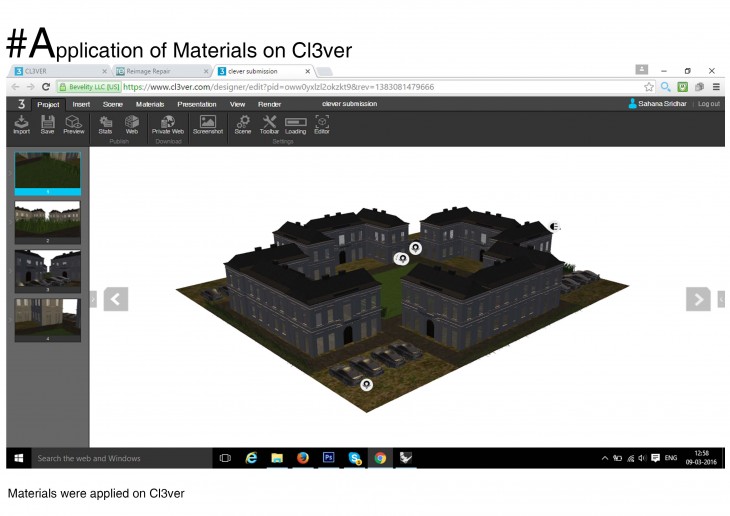Open the Editor settings icon
Viewport: 730px width, 516px height.
[x=322, y=123]
